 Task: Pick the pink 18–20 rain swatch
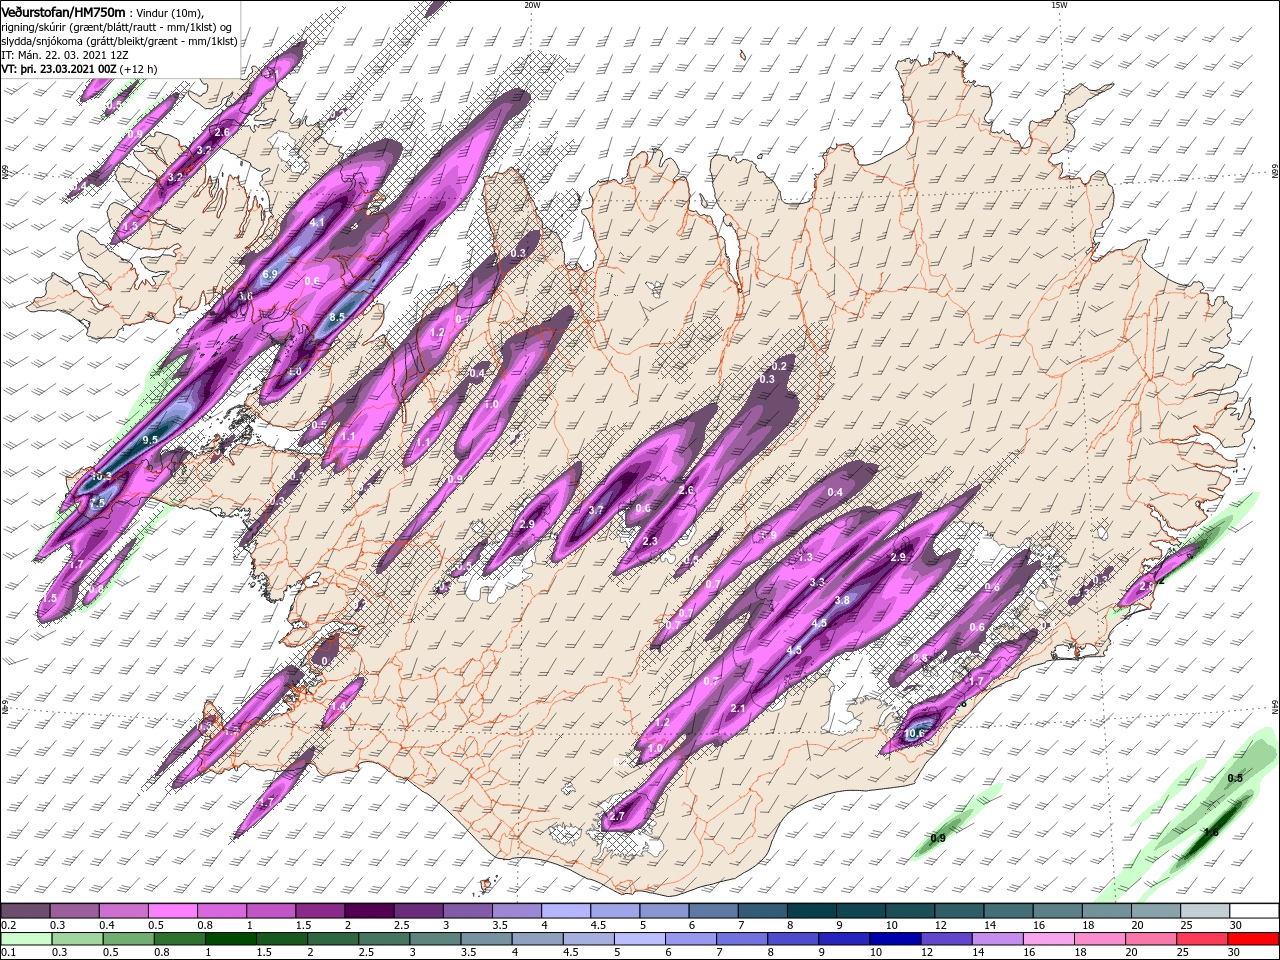1099,939
